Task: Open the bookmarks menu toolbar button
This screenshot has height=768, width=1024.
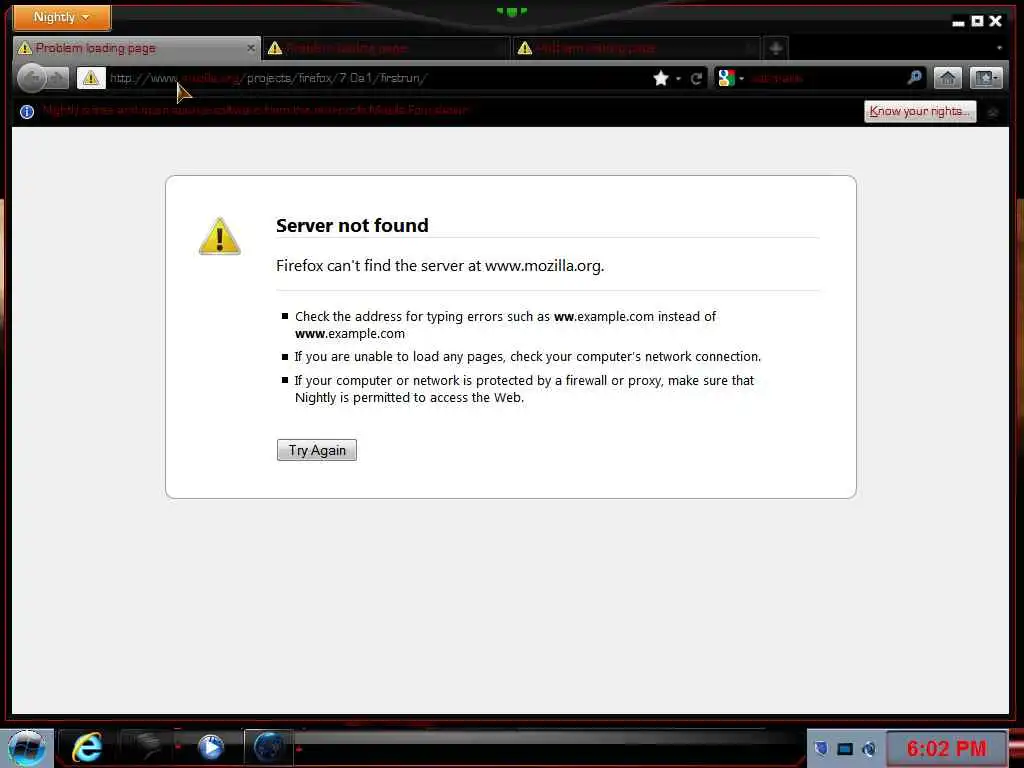Action: (985, 78)
